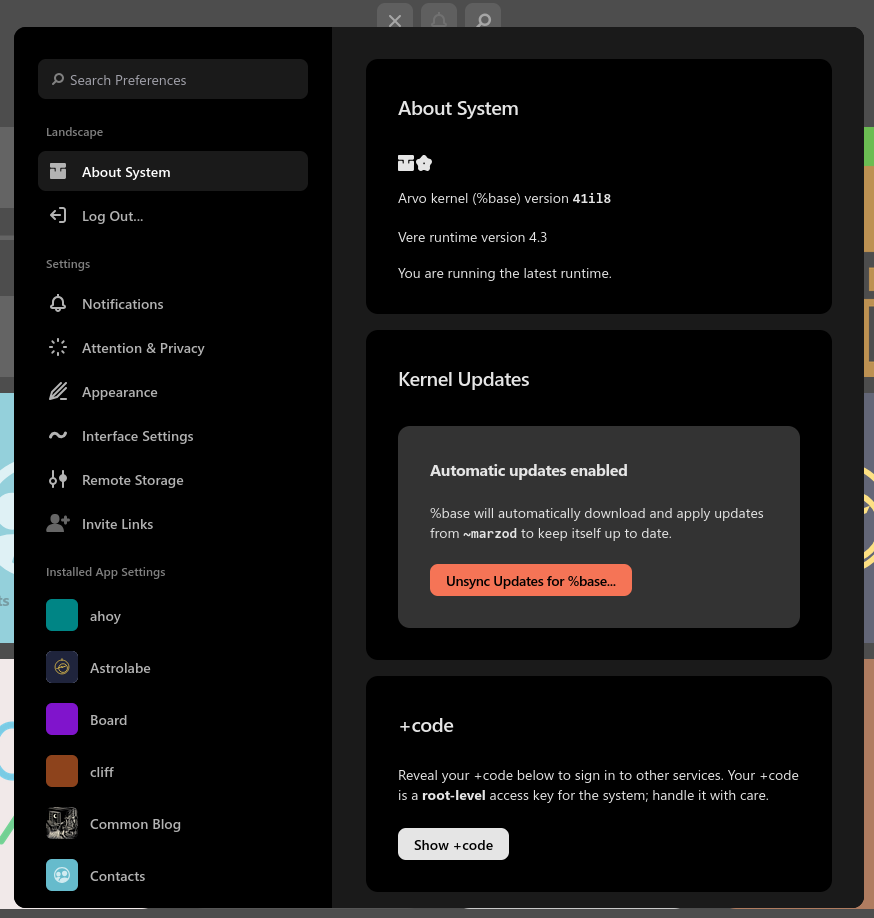Click the magnifier icon in Search Preferences
The width and height of the screenshot is (874, 918).
pos(57,79)
